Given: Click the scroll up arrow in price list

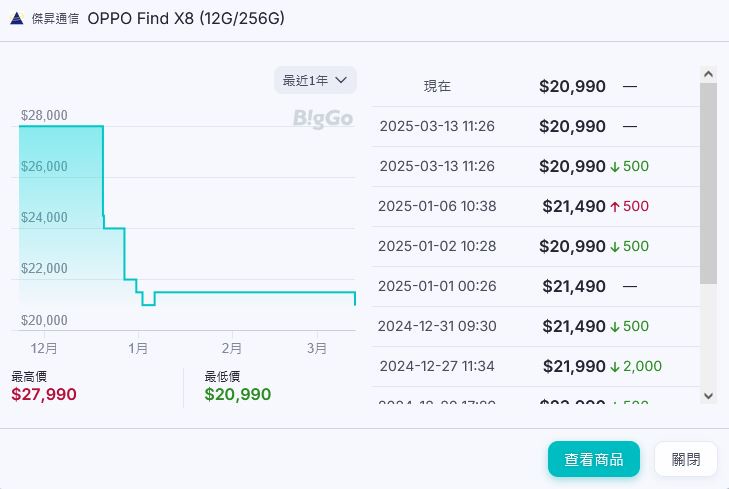Looking at the screenshot, I should tap(708, 75).
